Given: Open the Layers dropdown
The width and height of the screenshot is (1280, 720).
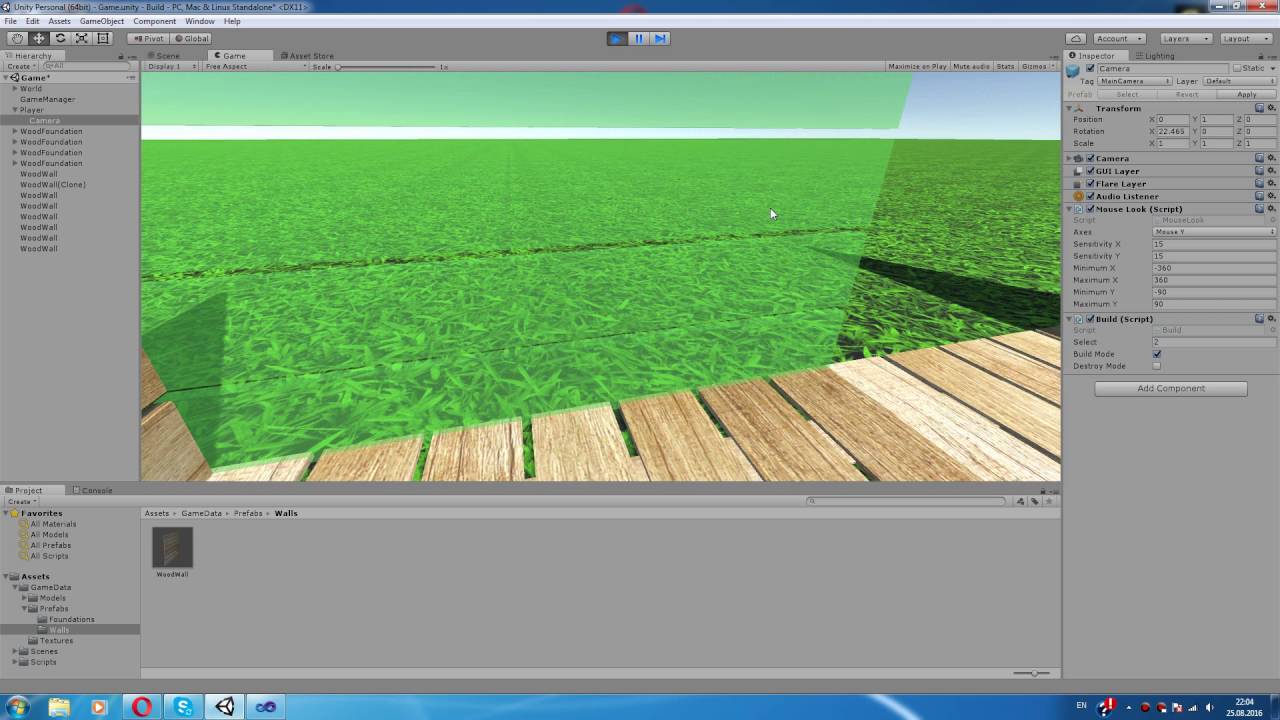Looking at the screenshot, I should (1185, 38).
